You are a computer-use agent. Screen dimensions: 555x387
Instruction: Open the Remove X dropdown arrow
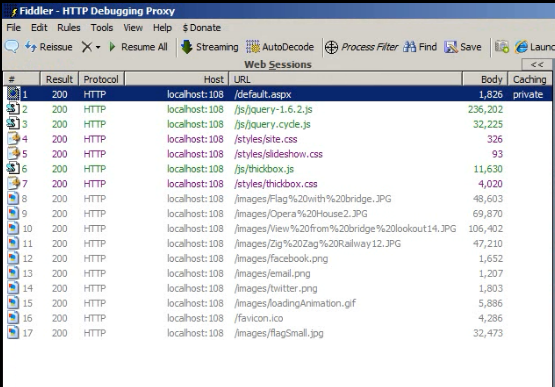98,47
